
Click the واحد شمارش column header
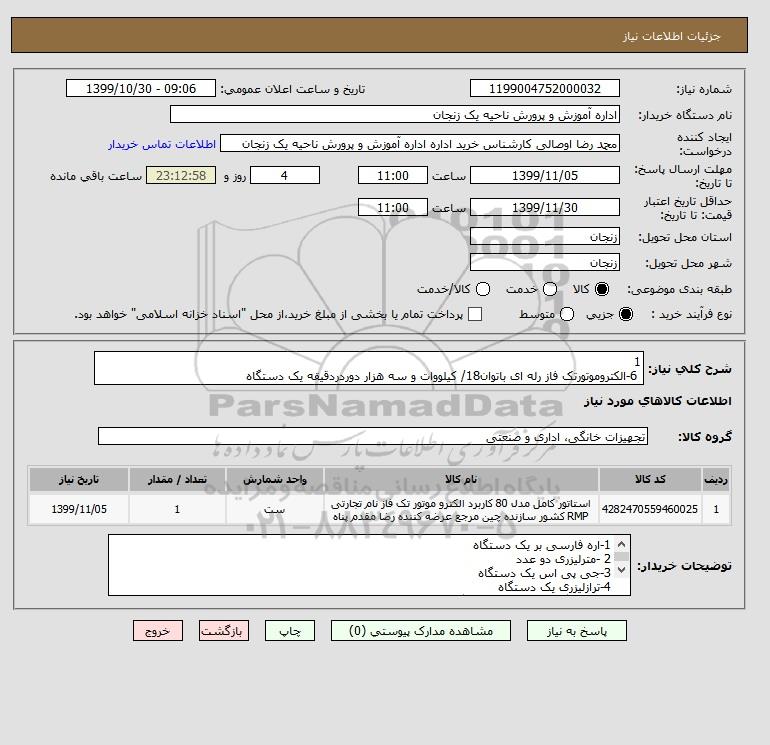point(275,479)
